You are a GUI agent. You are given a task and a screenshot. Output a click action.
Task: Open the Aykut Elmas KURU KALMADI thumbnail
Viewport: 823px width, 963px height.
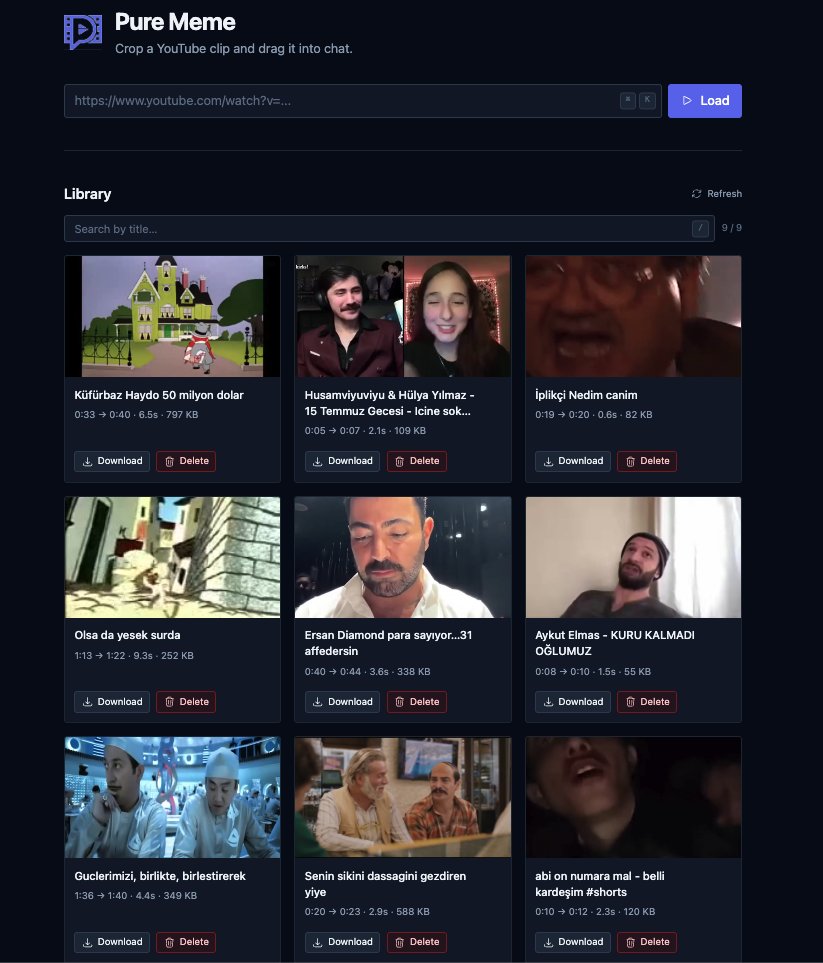pyautogui.click(x=633, y=557)
